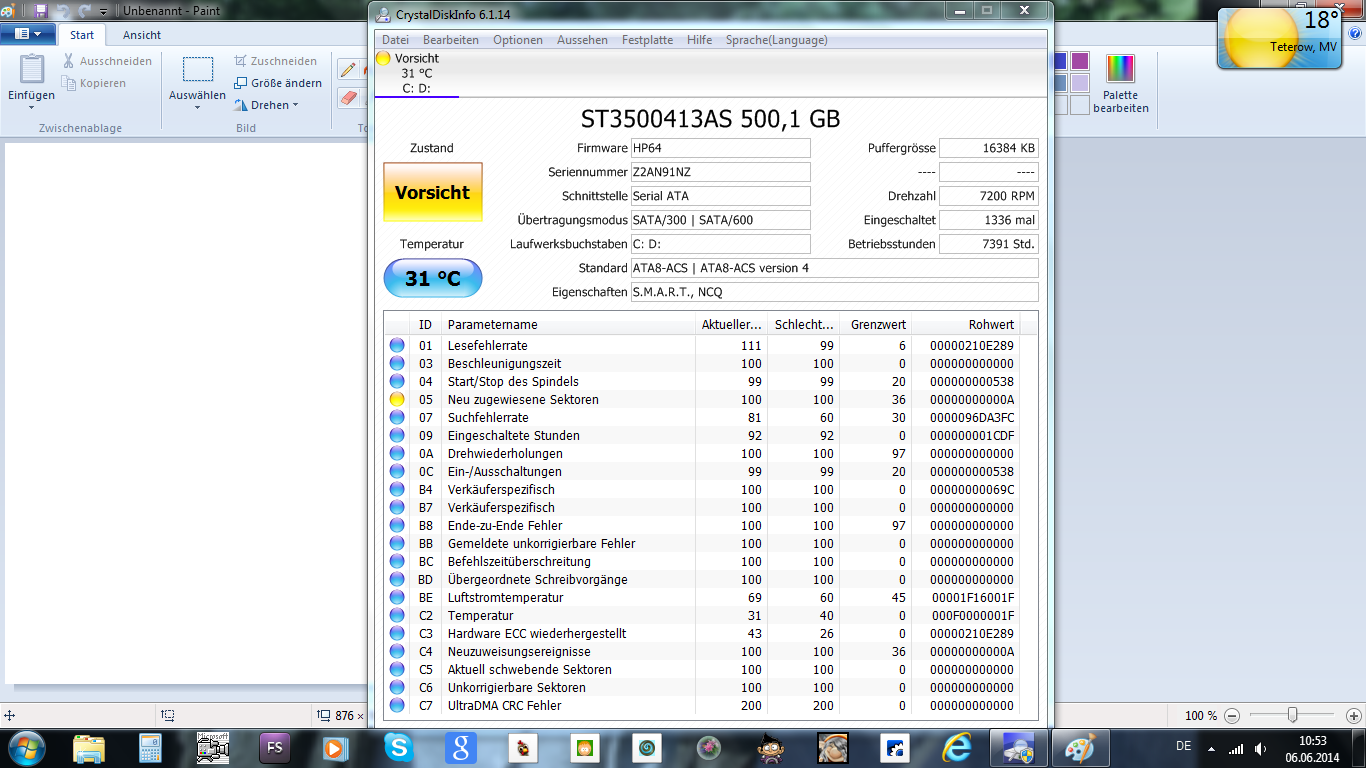
Task: Click the Redo arrow in Paint's title bar
Action: coord(83,11)
